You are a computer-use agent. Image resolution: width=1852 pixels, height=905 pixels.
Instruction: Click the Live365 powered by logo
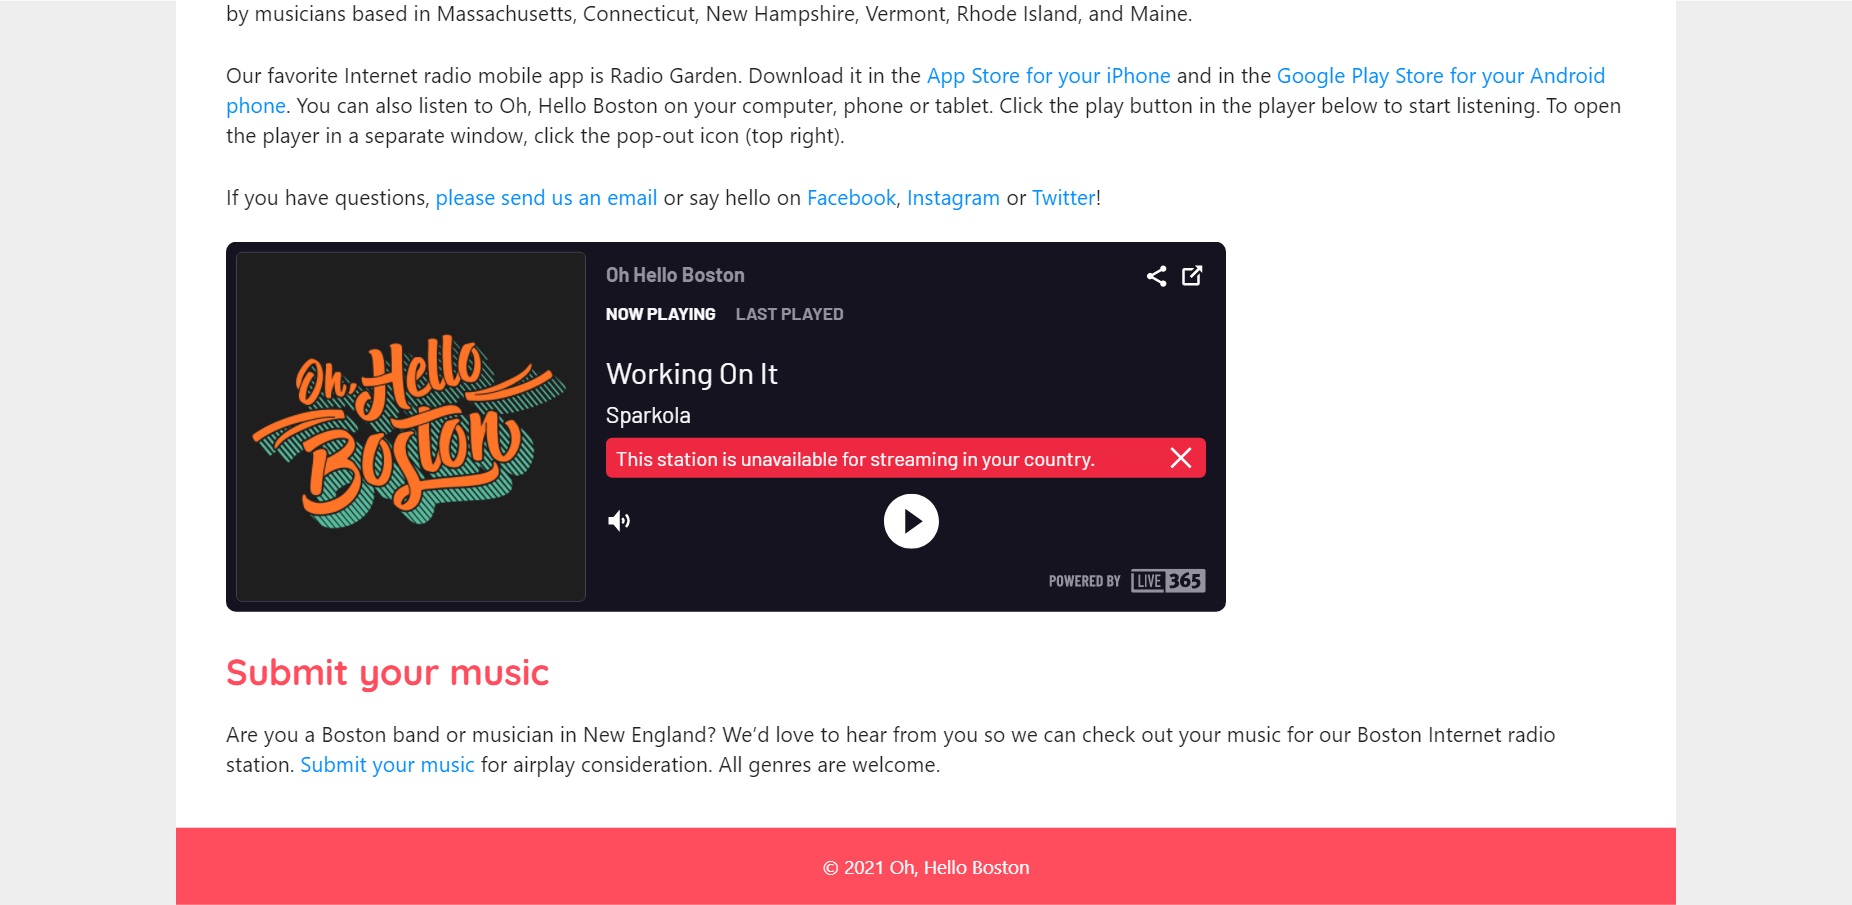point(1168,581)
